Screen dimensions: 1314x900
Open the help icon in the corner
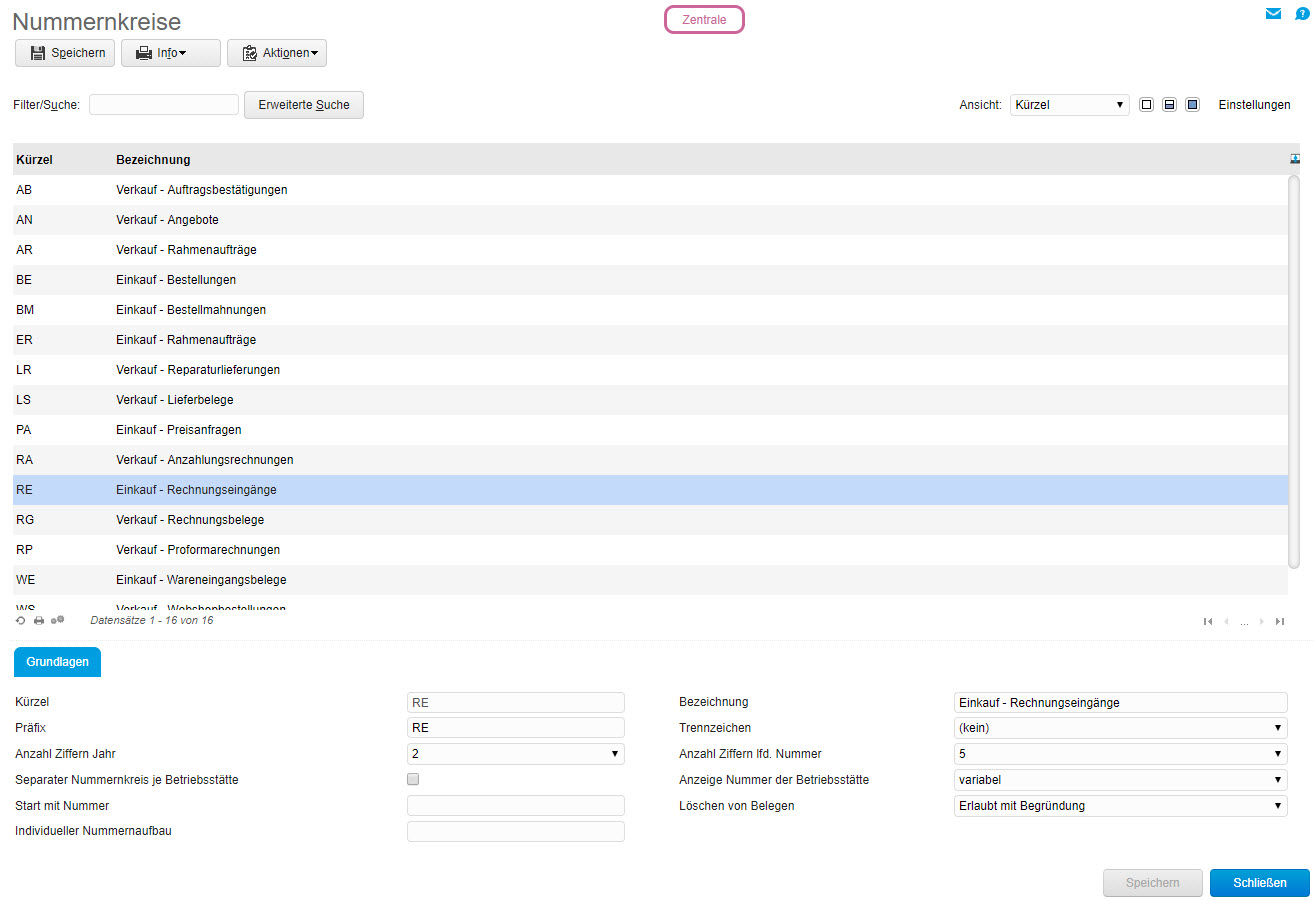tap(1302, 13)
